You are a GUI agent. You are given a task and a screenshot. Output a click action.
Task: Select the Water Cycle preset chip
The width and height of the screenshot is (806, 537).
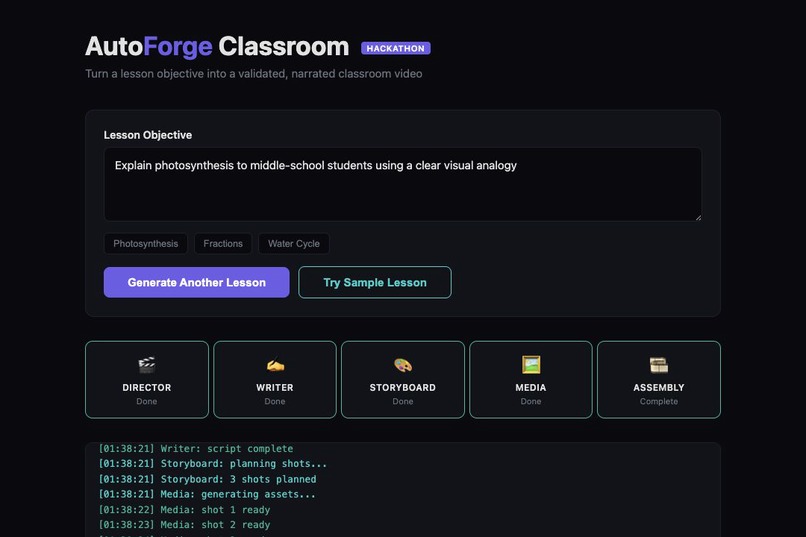(294, 244)
